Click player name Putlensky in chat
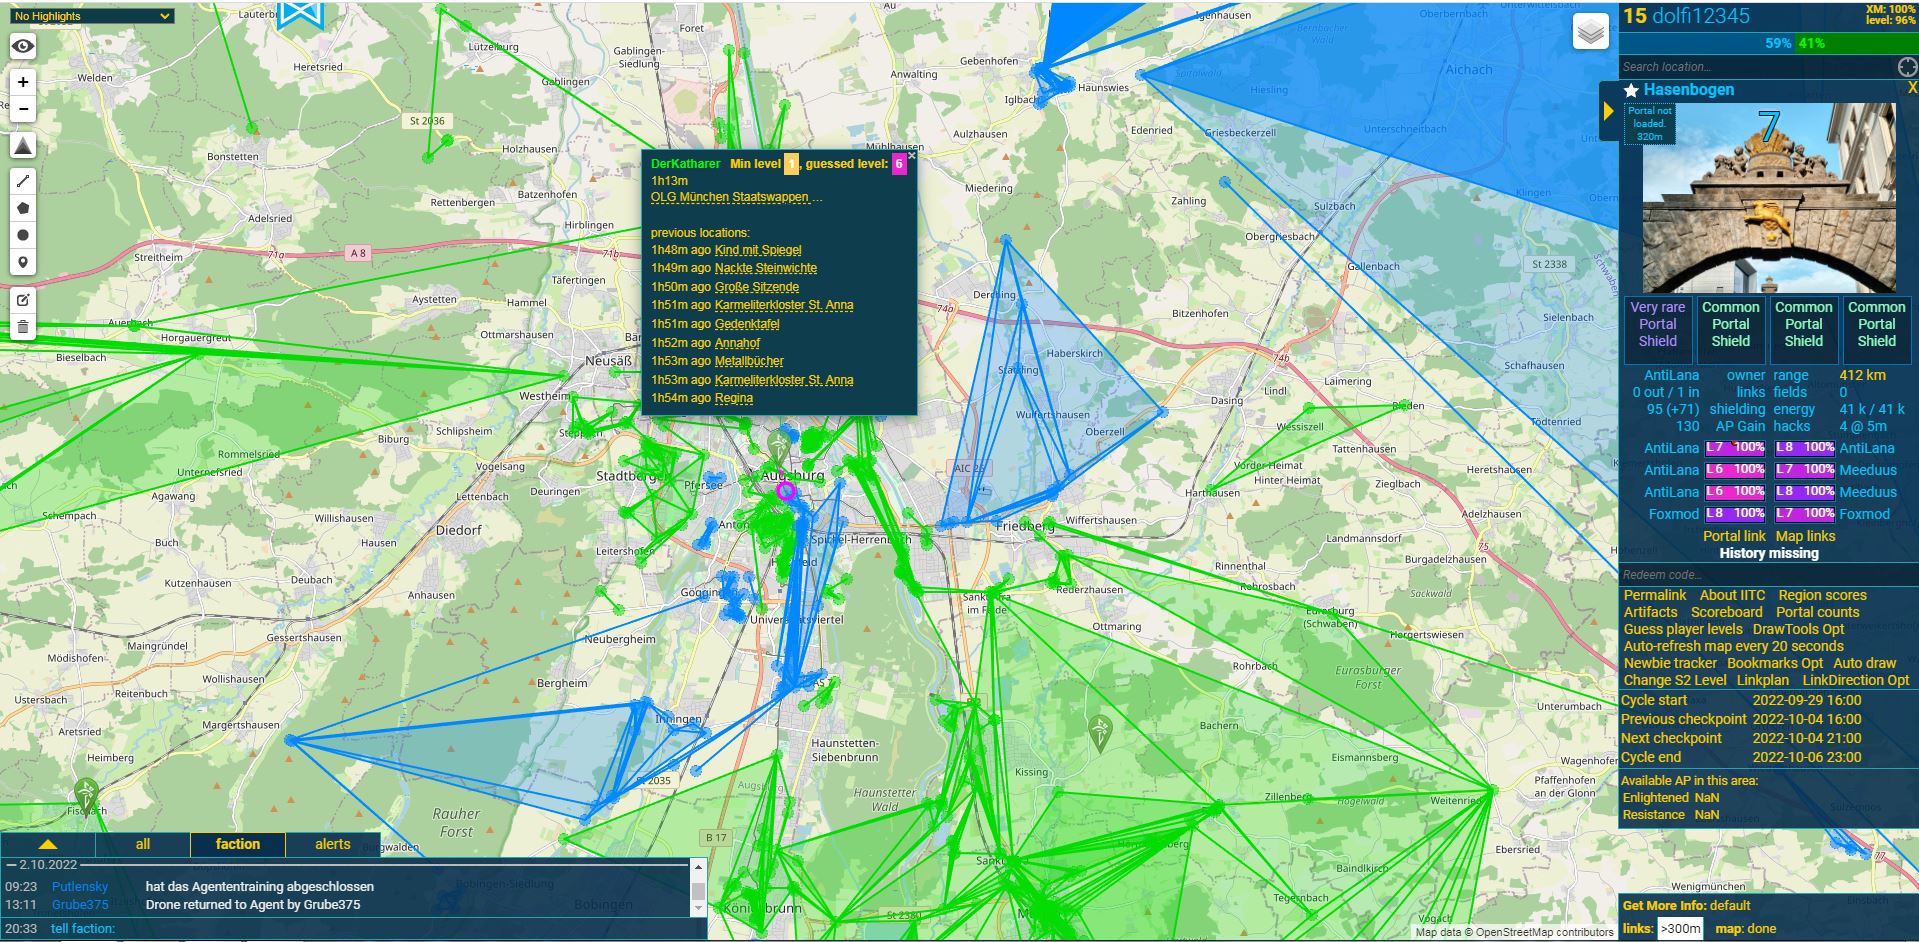Viewport: 1919px width, 942px height. (80, 887)
